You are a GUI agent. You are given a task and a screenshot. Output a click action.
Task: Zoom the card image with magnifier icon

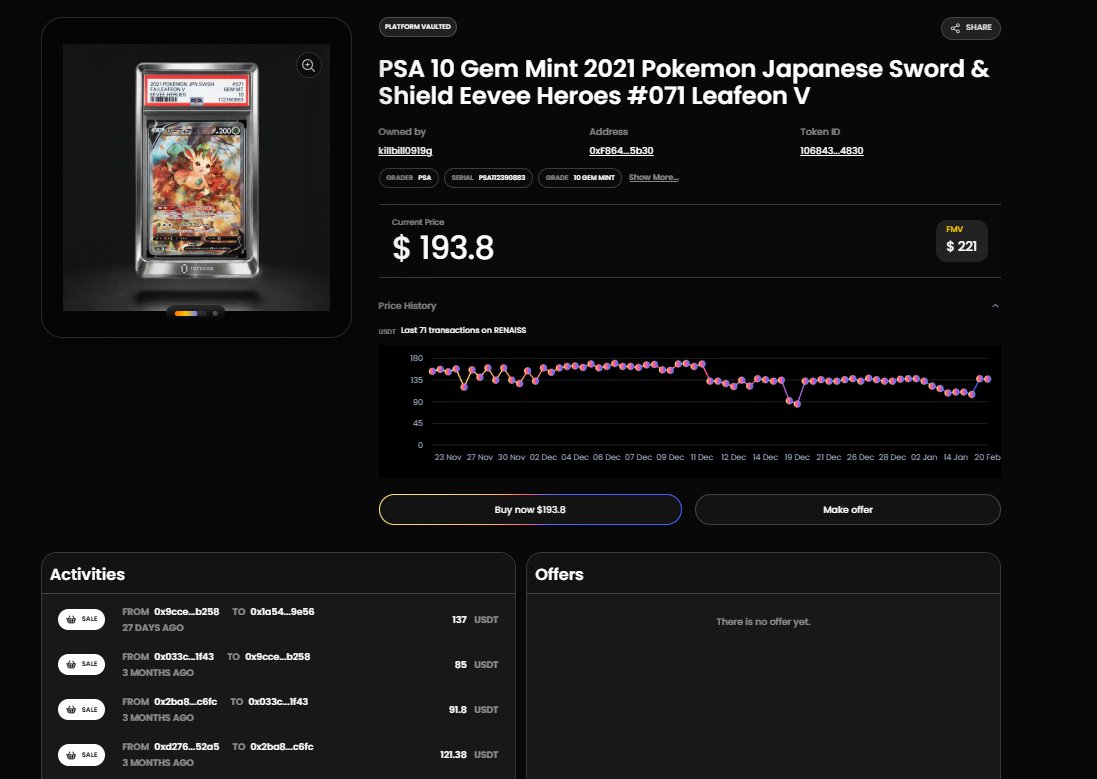[309, 66]
